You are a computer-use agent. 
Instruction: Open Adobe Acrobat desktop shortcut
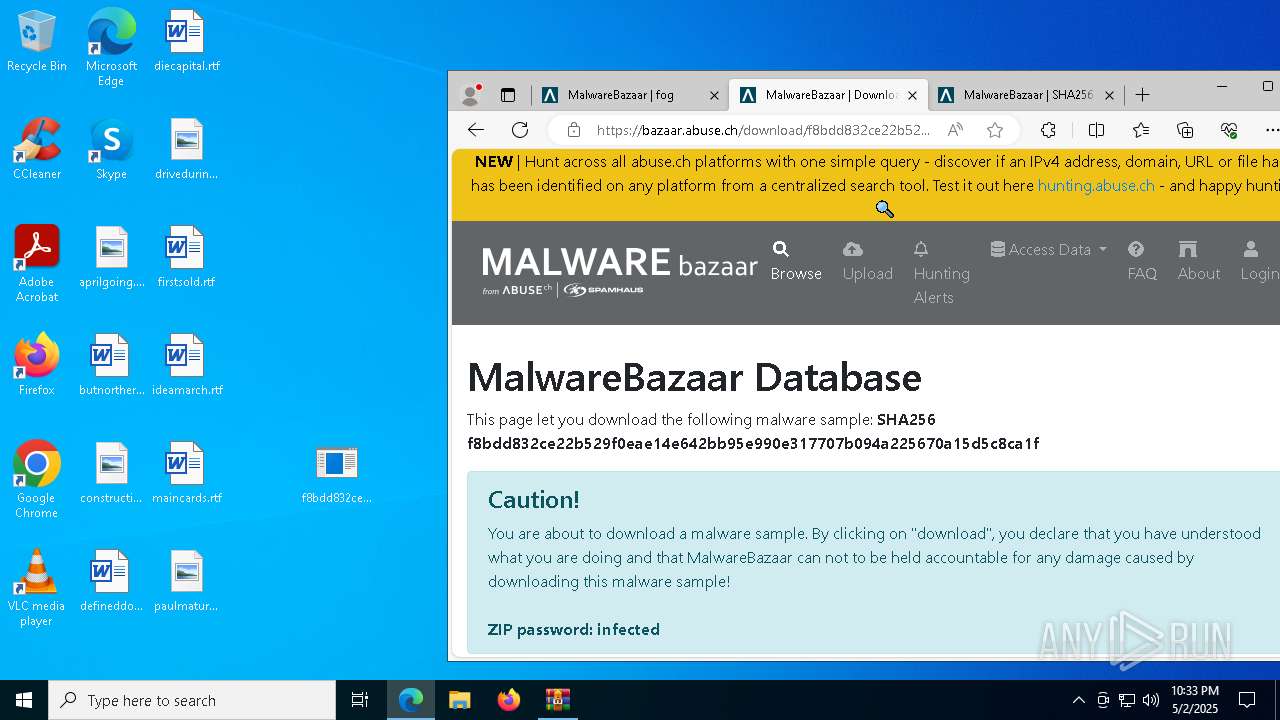point(36,264)
